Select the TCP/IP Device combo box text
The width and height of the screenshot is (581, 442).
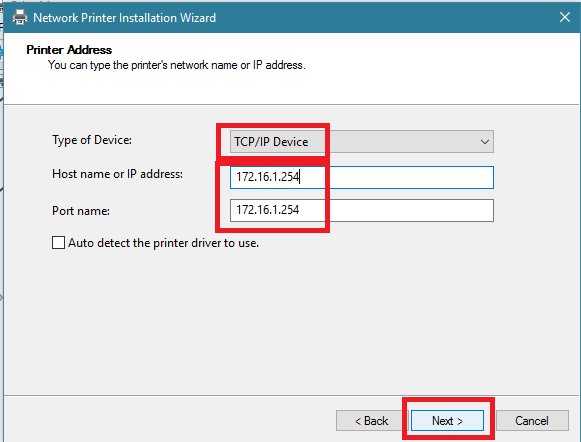point(271,142)
